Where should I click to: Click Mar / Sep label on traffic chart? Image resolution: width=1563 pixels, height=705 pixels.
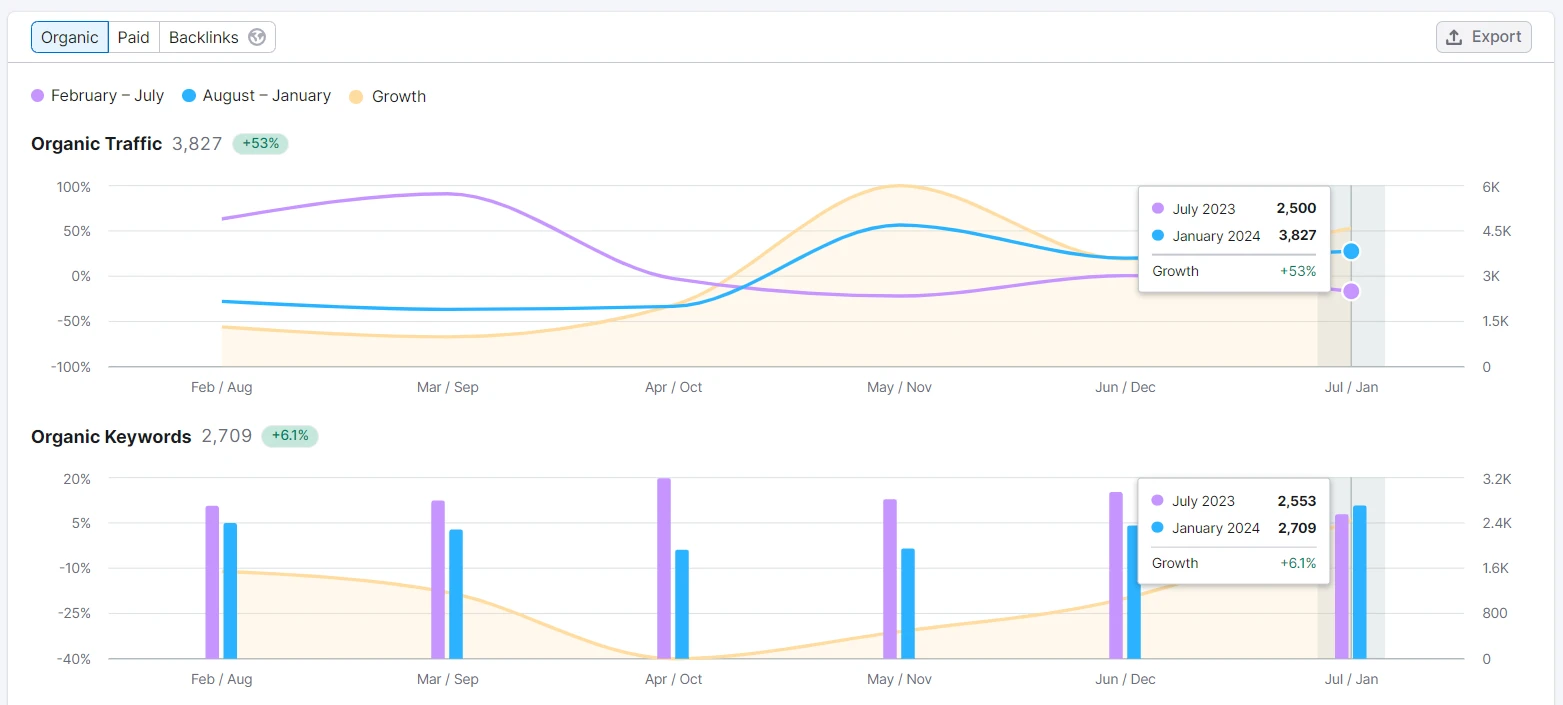pos(448,387)
